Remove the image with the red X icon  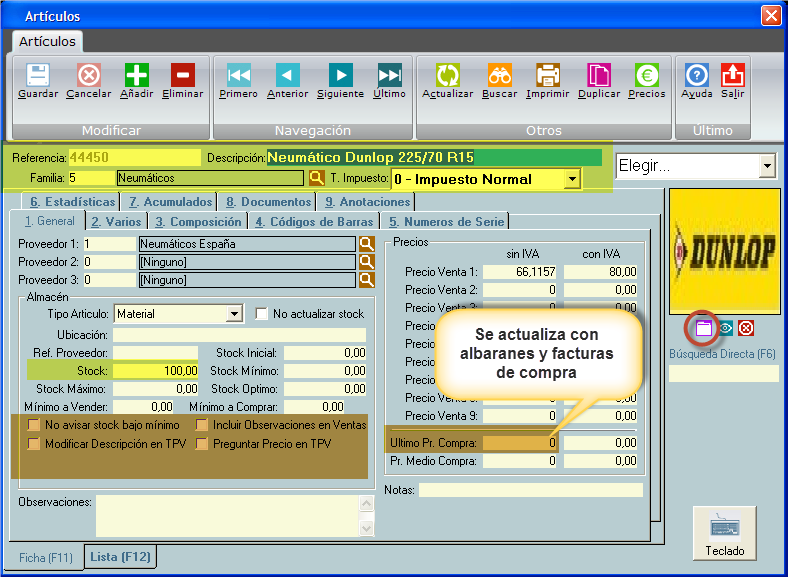click(746, 329)
